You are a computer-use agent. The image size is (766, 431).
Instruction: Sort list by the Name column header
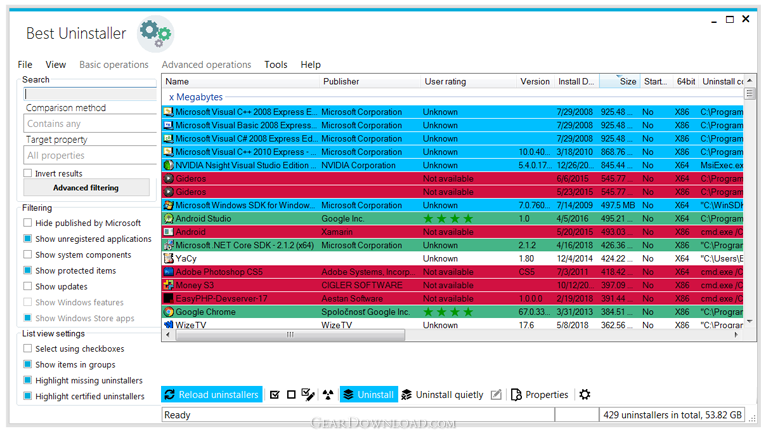tap(241, 81)
